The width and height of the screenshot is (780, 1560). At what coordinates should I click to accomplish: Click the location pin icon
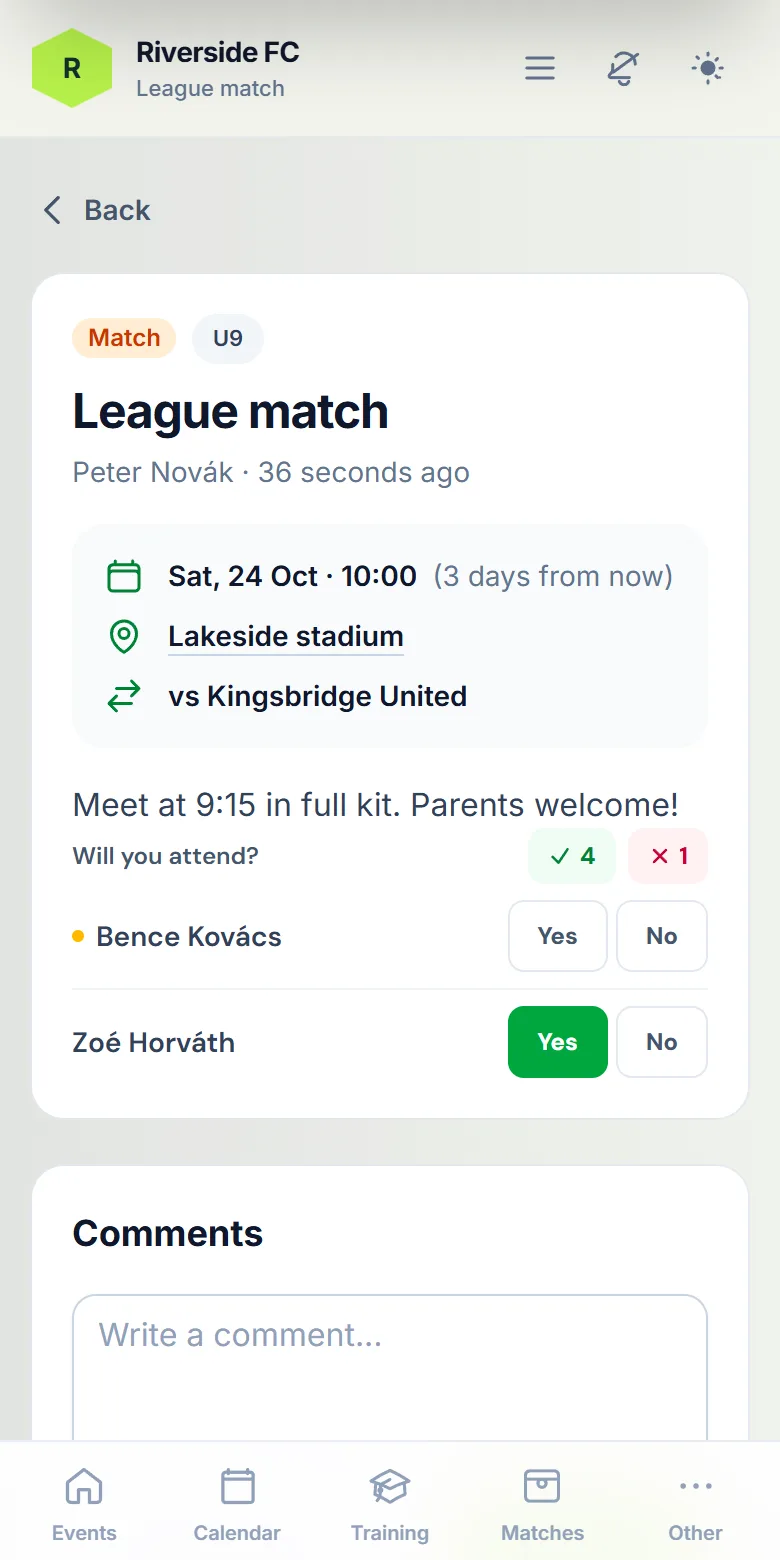point(123,637)
